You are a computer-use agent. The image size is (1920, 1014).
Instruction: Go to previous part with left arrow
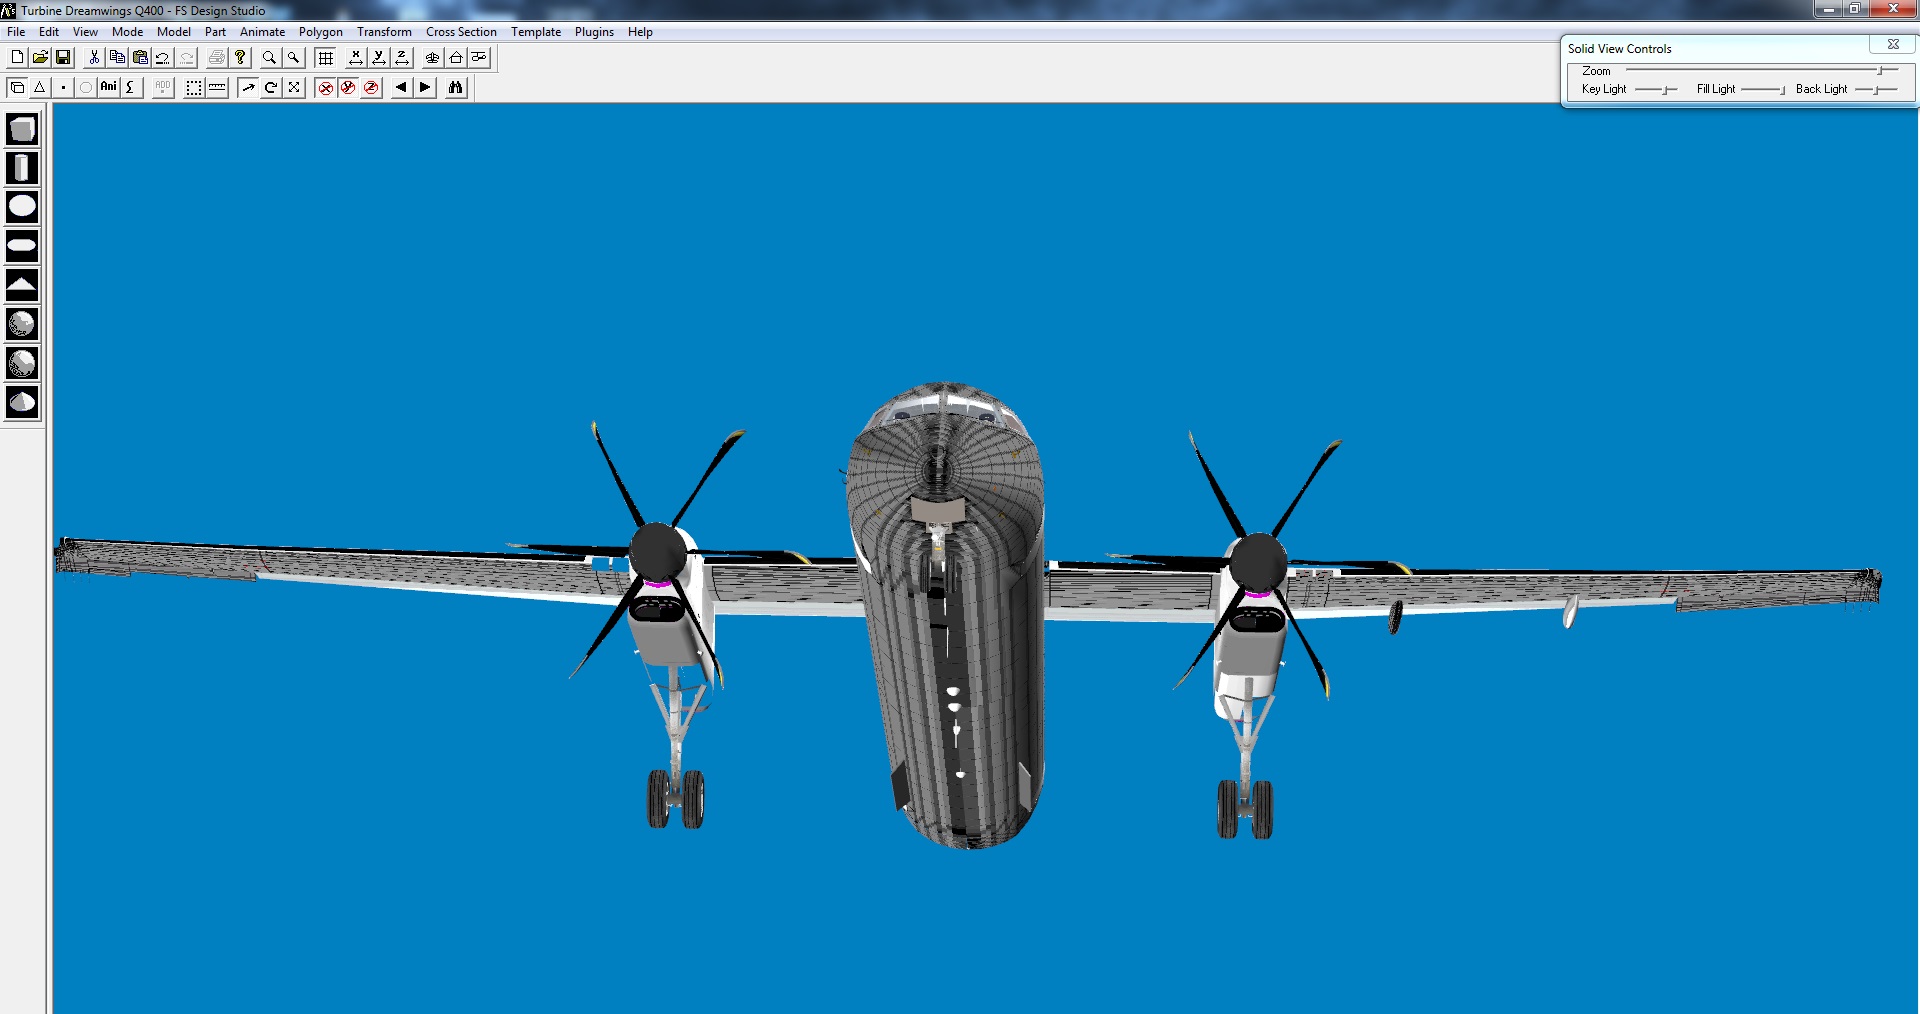click(x=401, y=88)
